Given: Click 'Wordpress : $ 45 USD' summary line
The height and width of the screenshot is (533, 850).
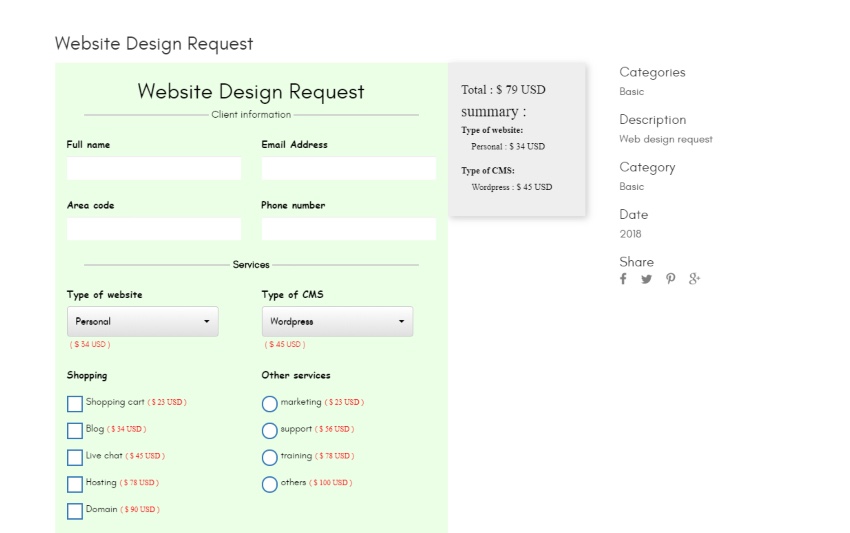Looking at the screenshot, I should click(x=512, y=187).
